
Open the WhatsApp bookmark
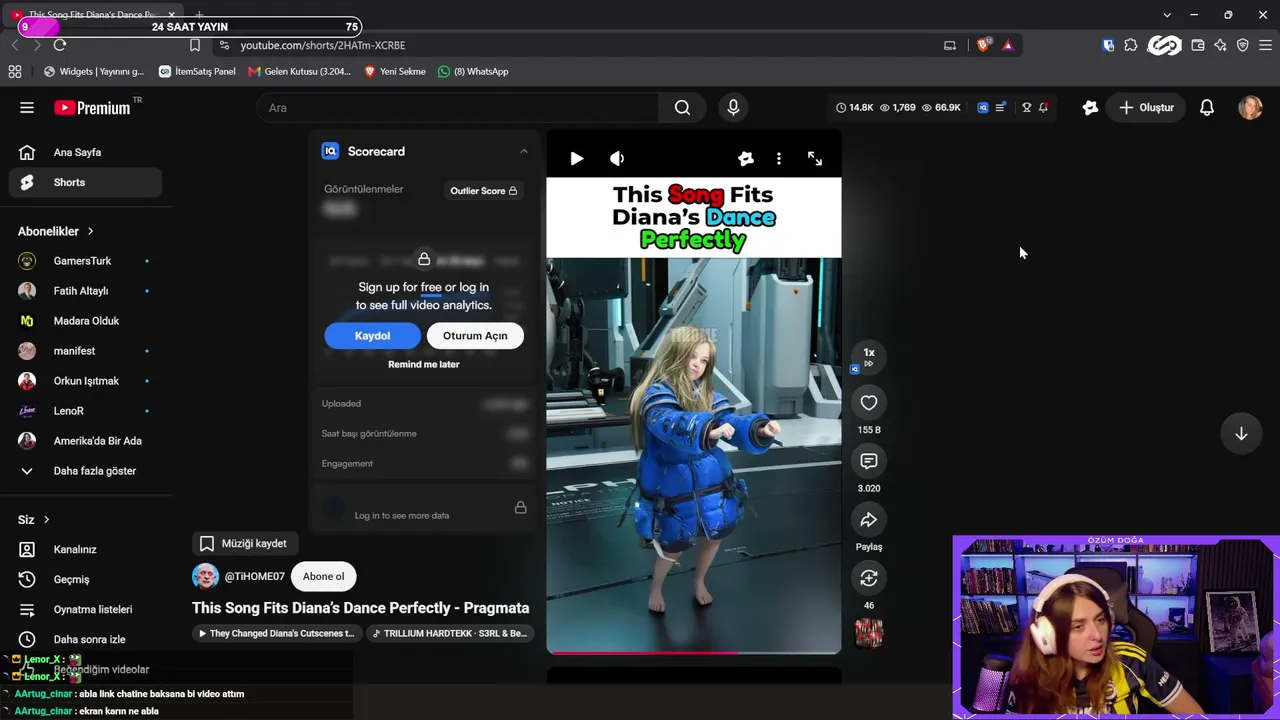[474, 71]
